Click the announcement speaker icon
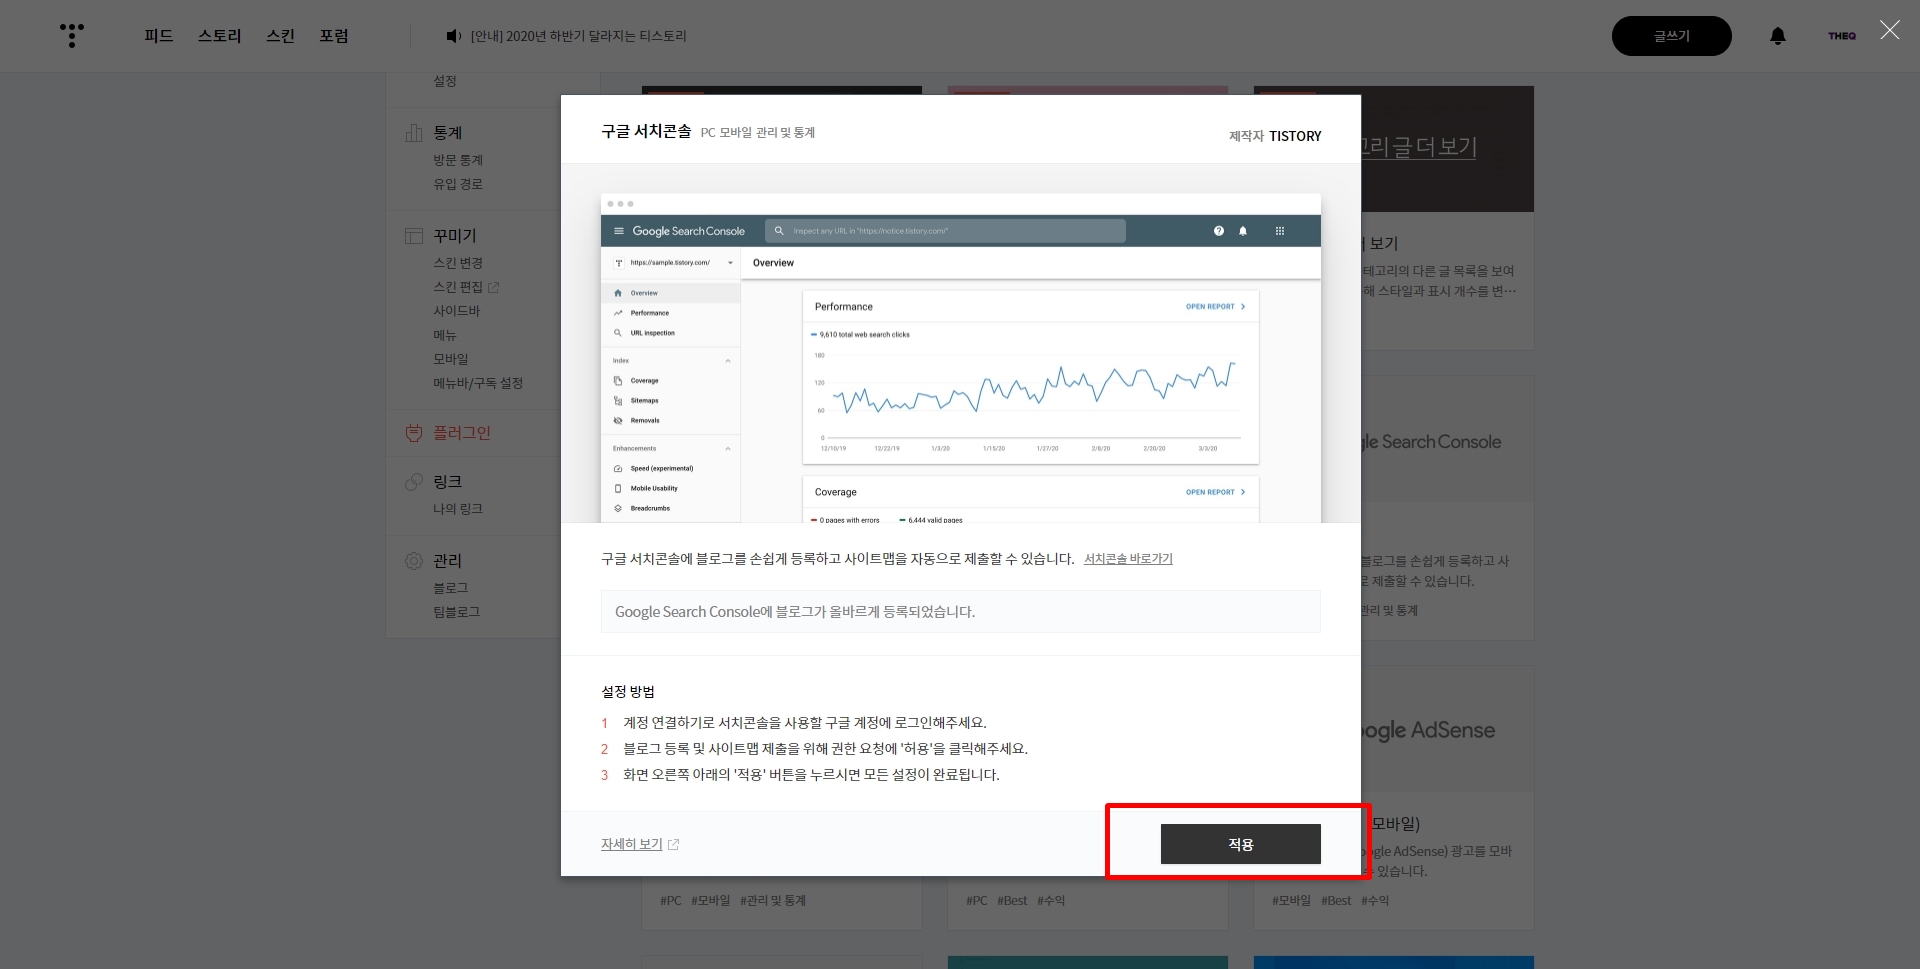Image resolution: width=1920 pixels, height=969 pixels. coord(453,36)
